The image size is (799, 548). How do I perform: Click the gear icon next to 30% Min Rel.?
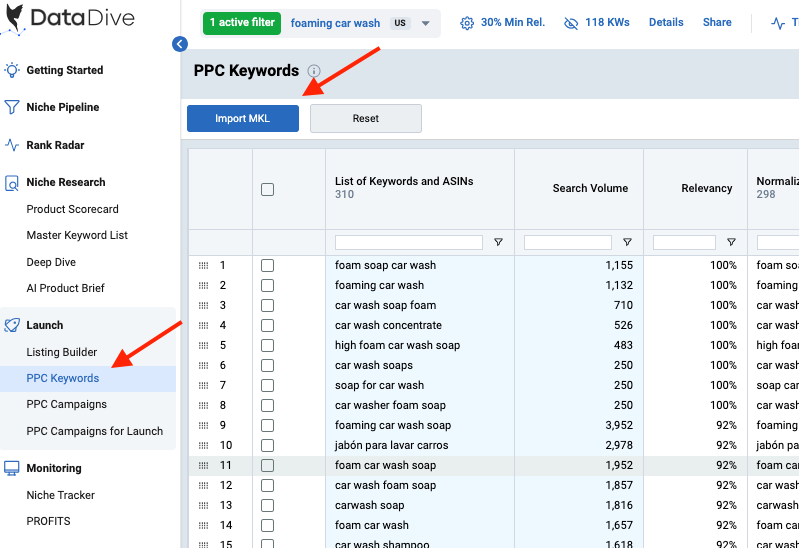[467, 23]
